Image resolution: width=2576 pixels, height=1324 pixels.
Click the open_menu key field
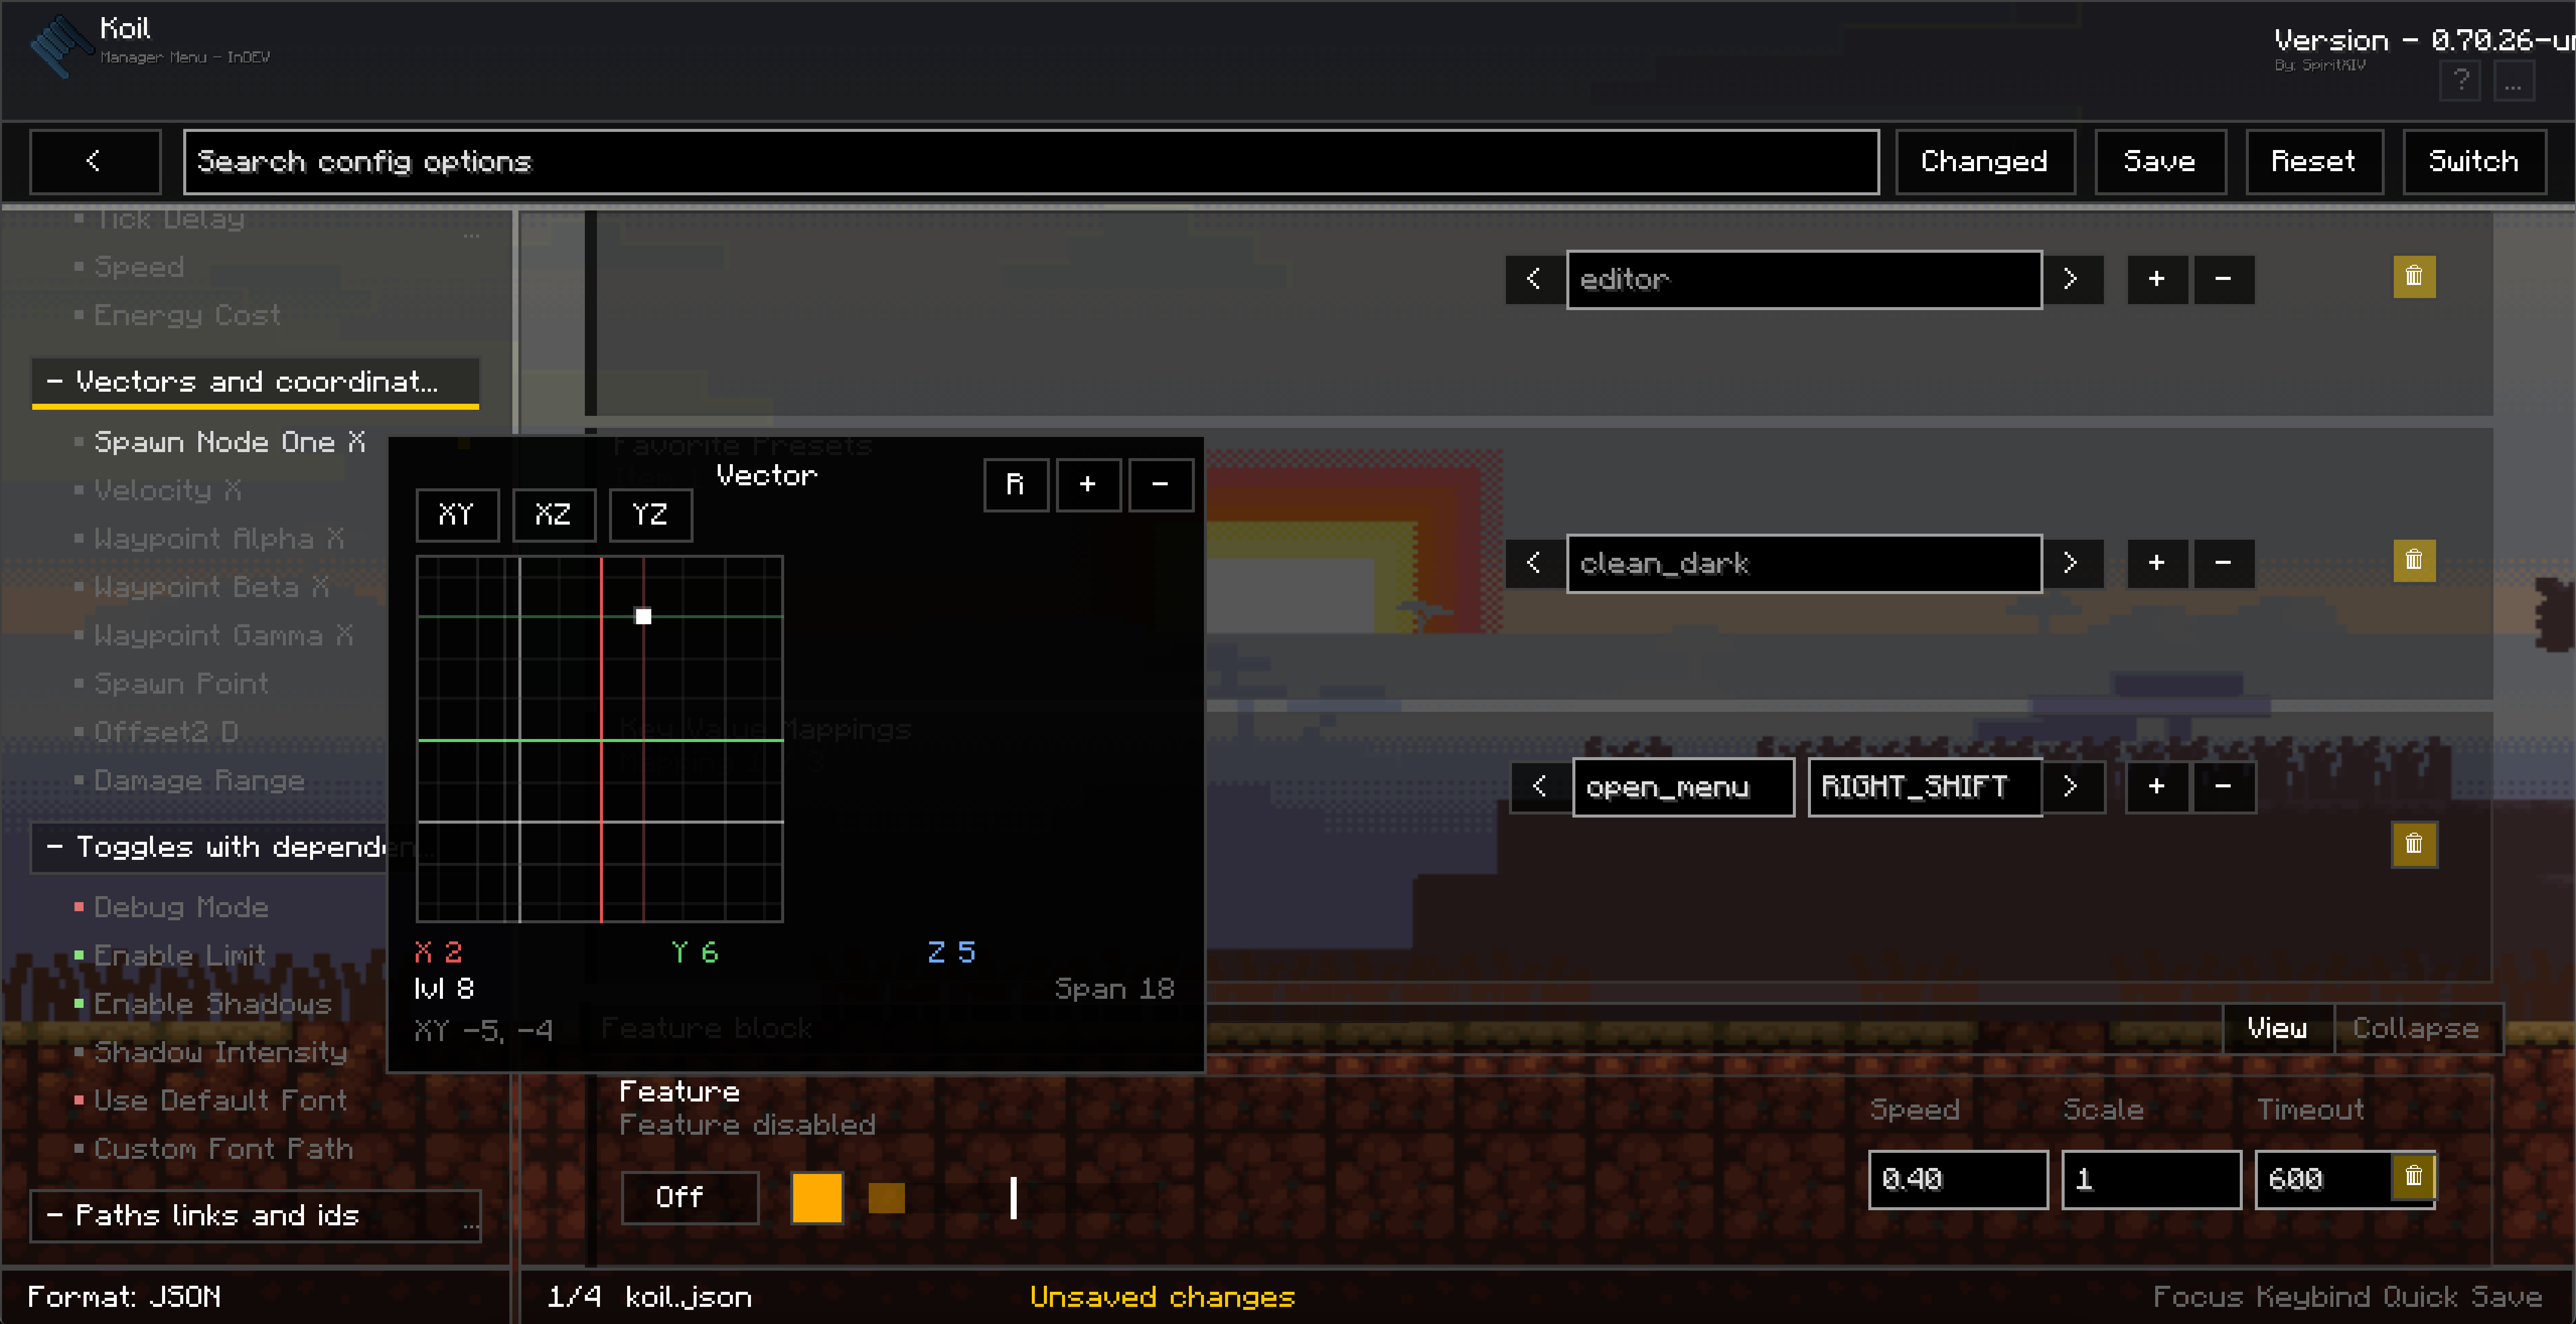click(x=1684, y=787)
